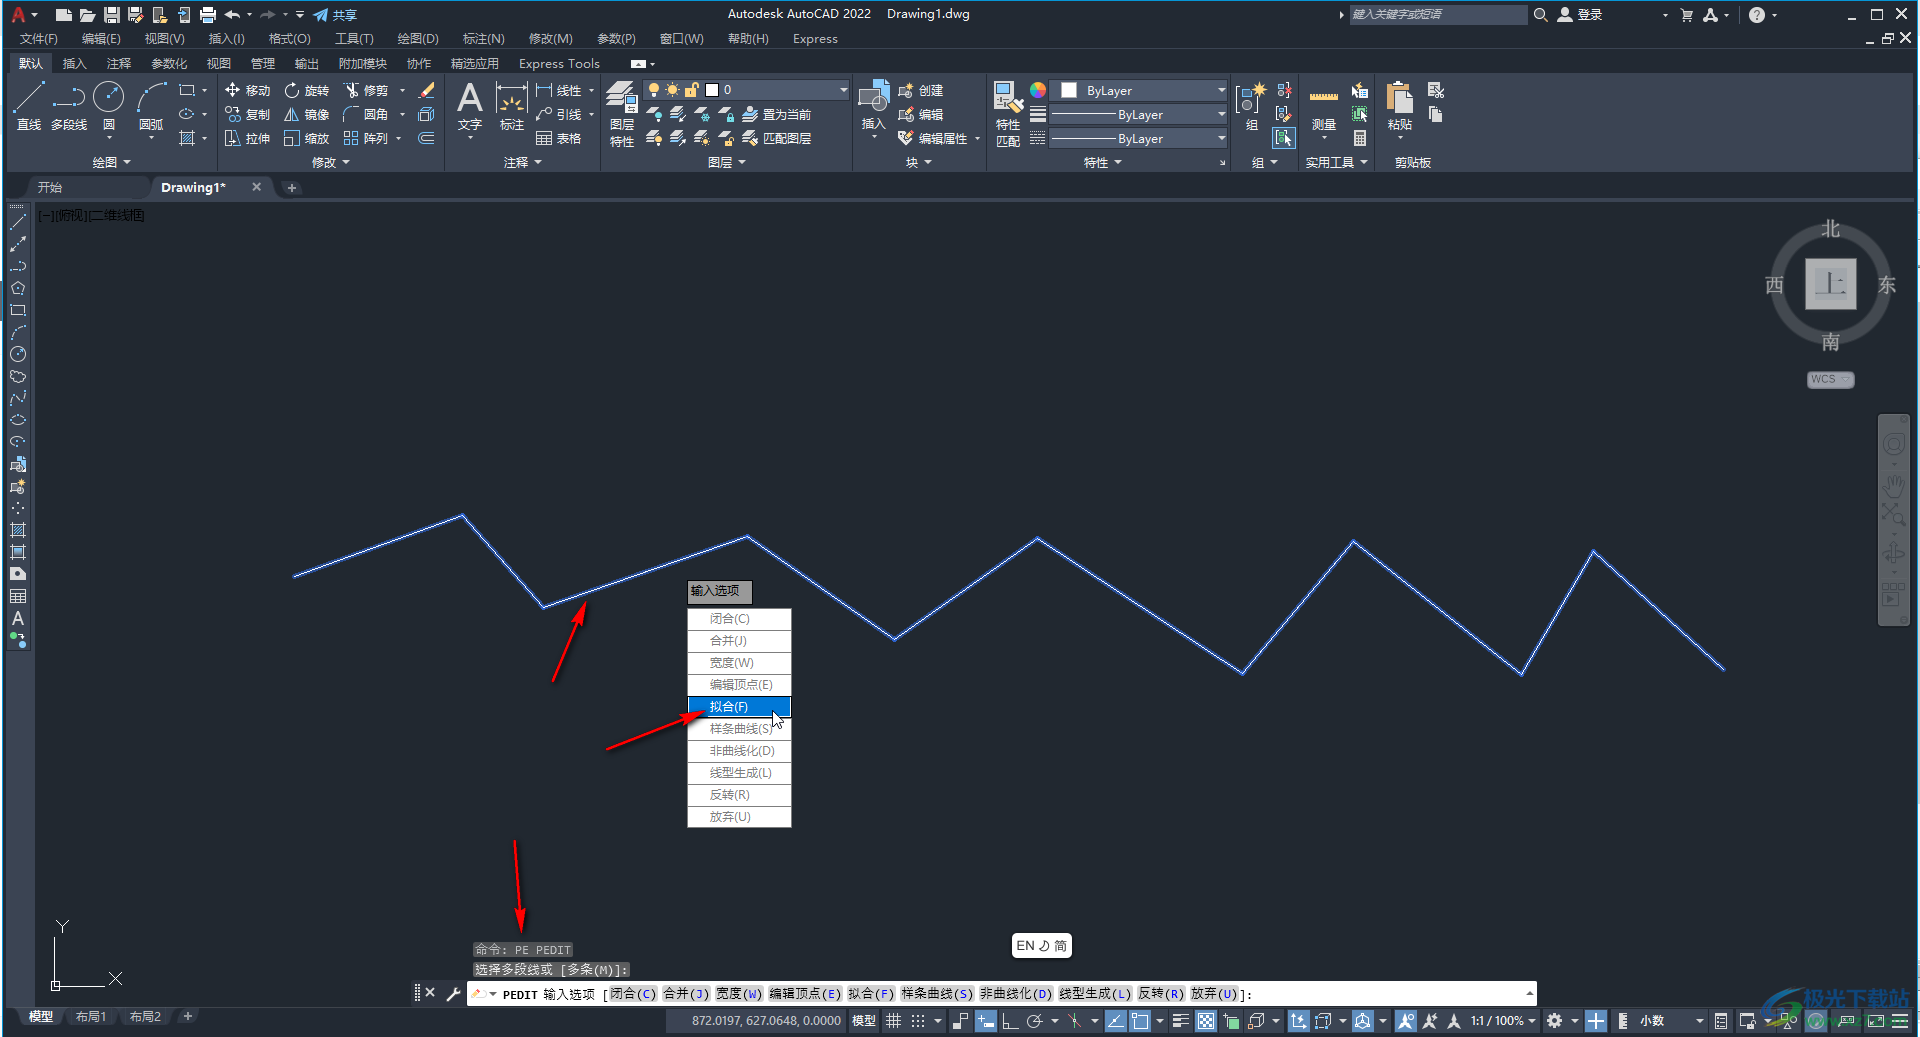1920x1037 pixels.
Task: Click 合并(J) option in command line
Action: (686, 993)
